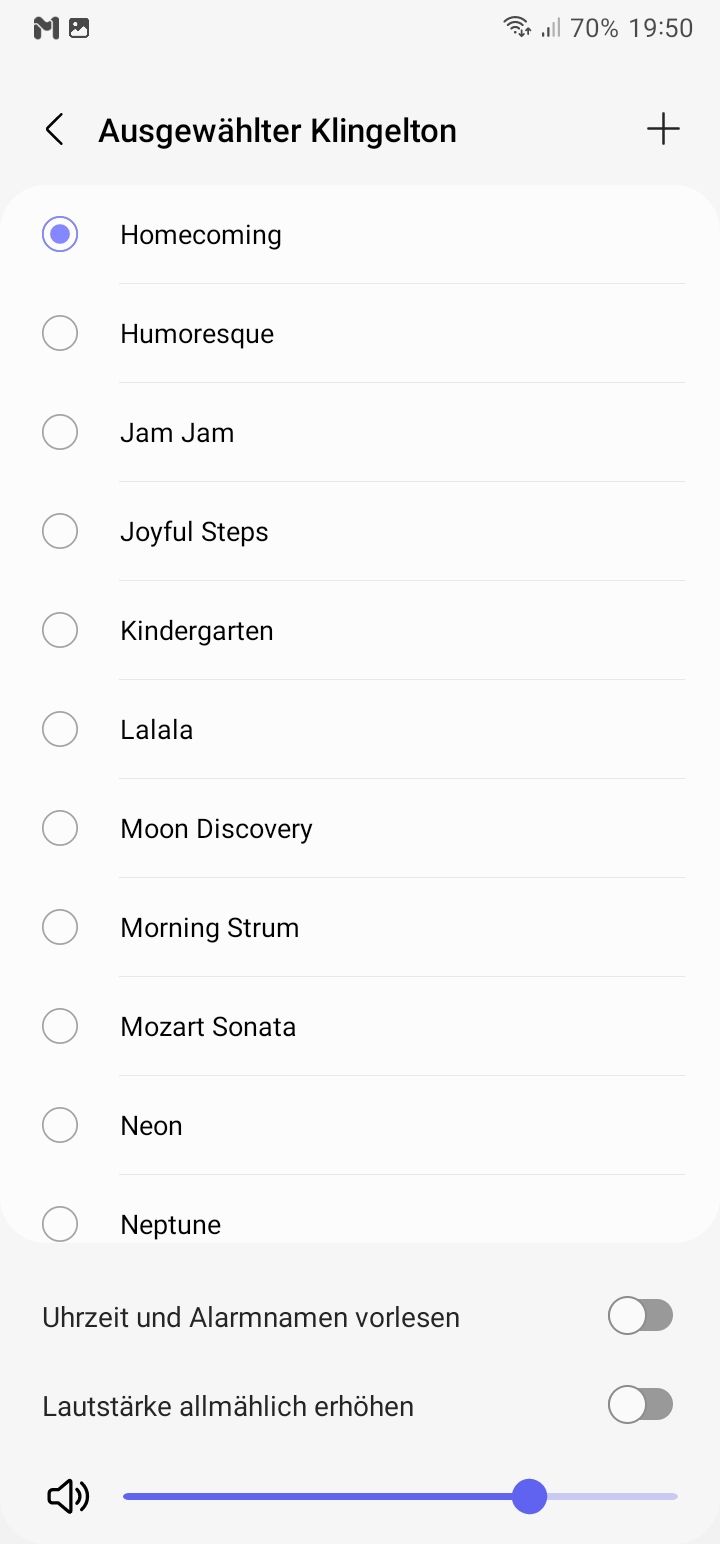Screen dimensions: 720x1544
Task: Open the Gmail notification icon in status bar
Action: 46,28
